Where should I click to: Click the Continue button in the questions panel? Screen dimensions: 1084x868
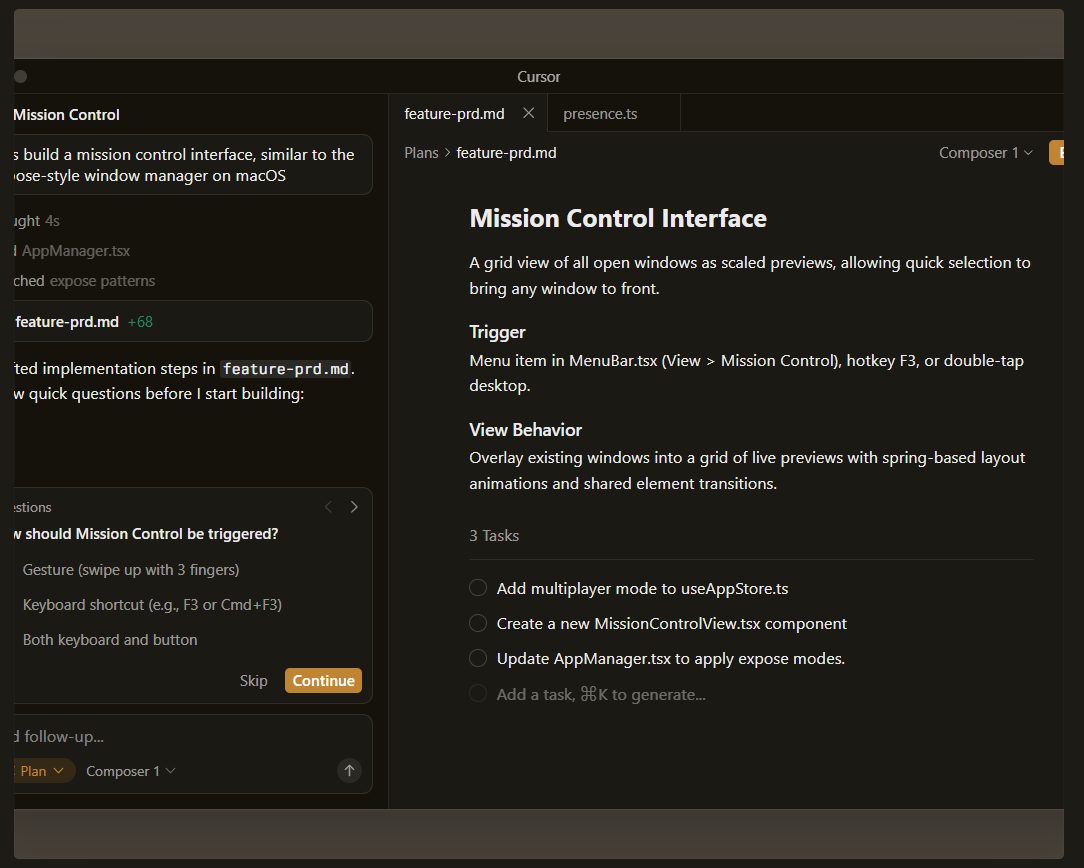coord(323,680)
